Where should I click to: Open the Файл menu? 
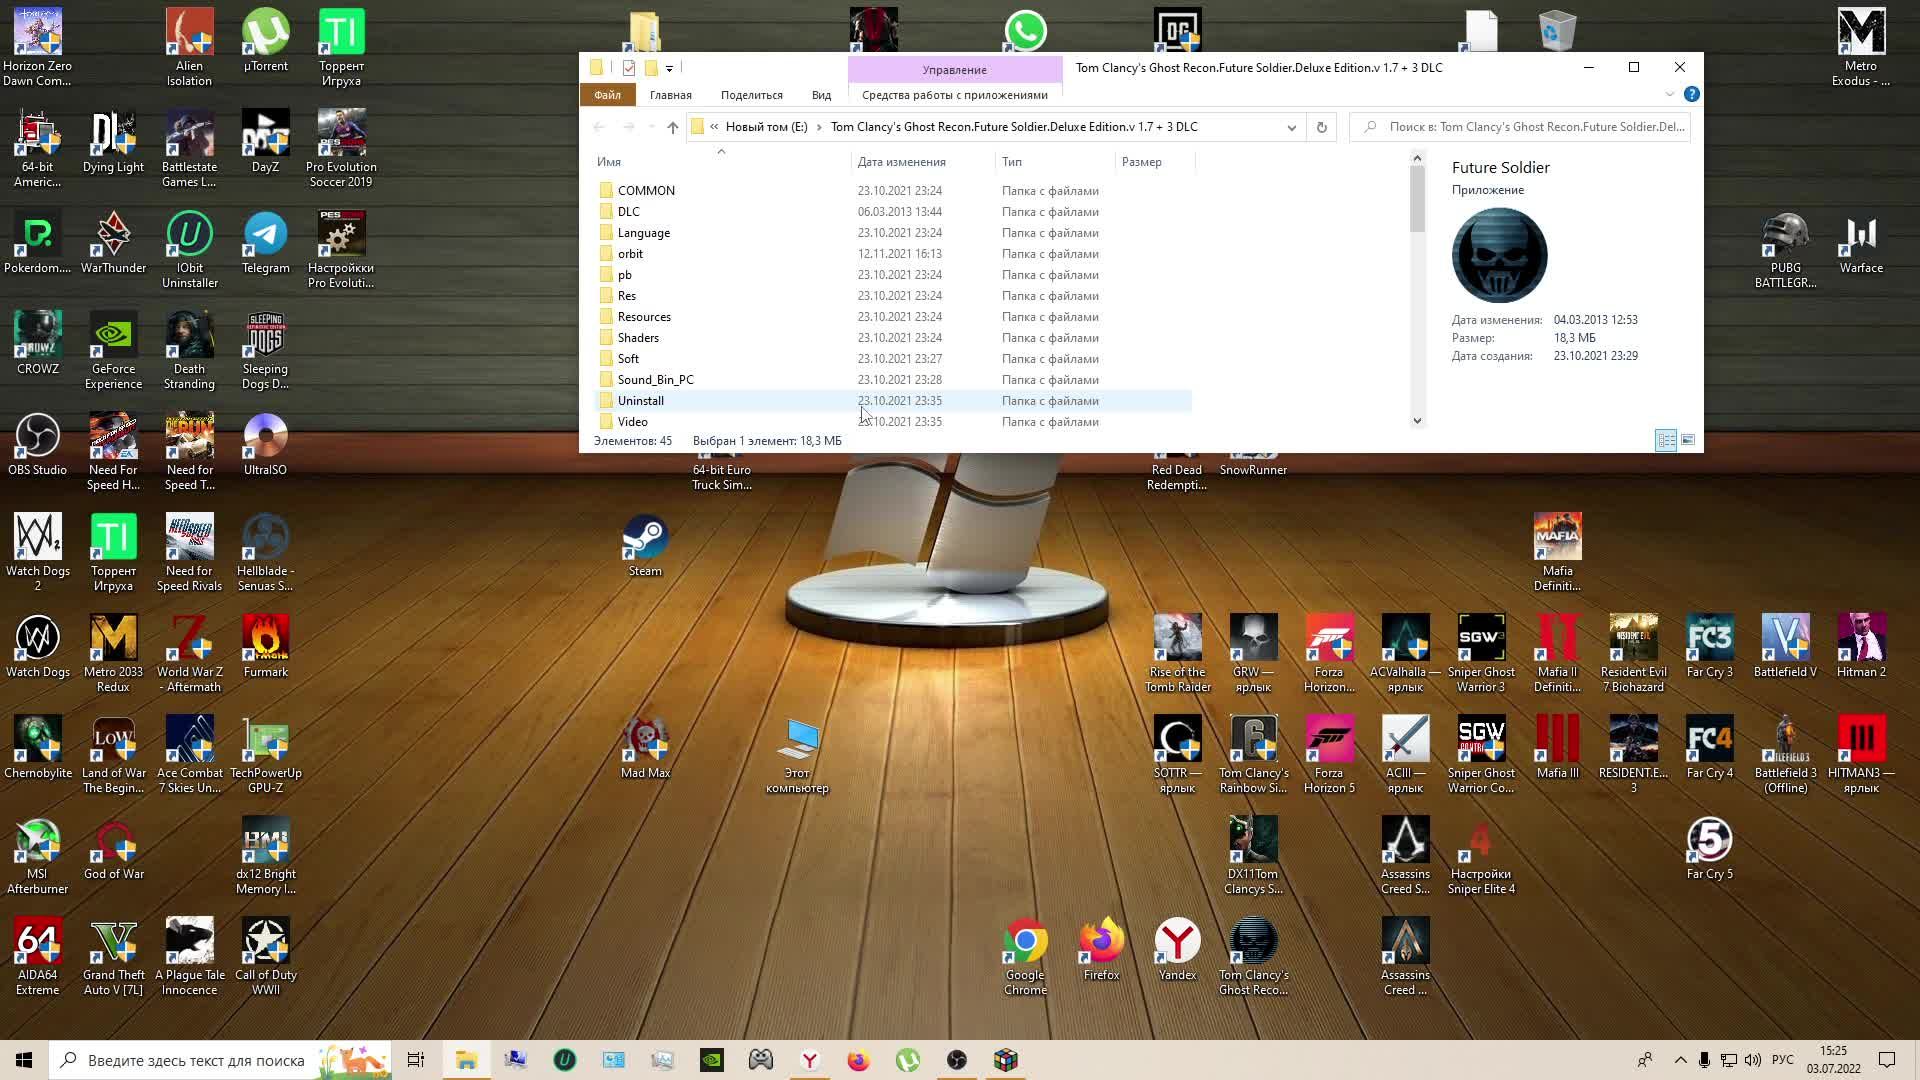[x=607, y=95]
